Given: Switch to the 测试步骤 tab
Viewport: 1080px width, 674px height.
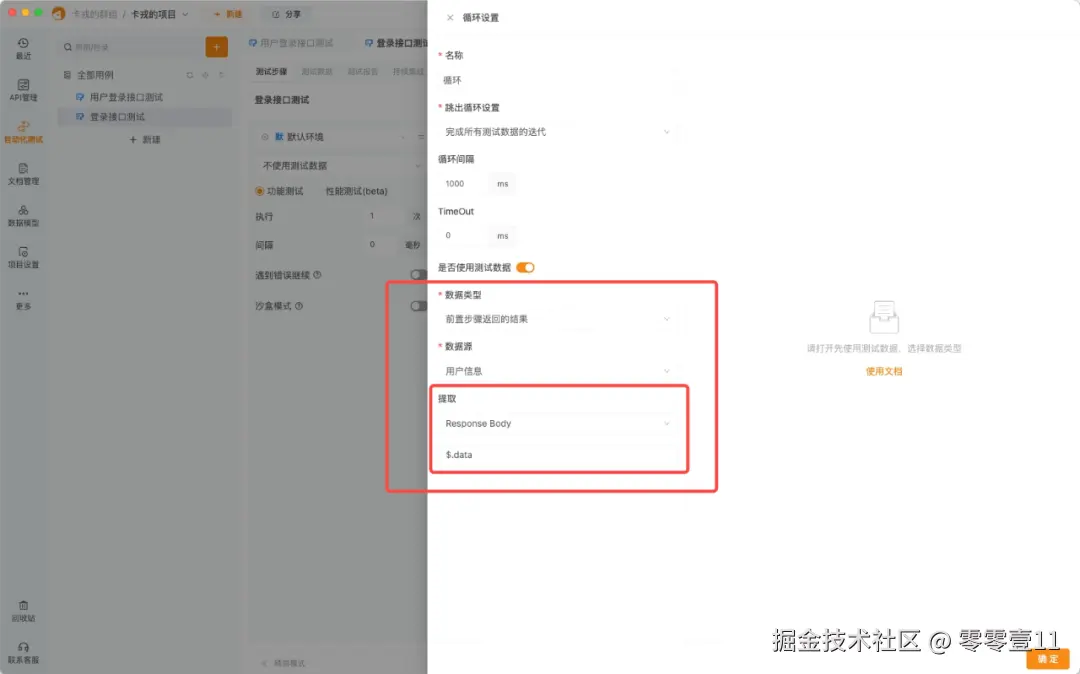Looking at the screenshot, I should [271, 72].
